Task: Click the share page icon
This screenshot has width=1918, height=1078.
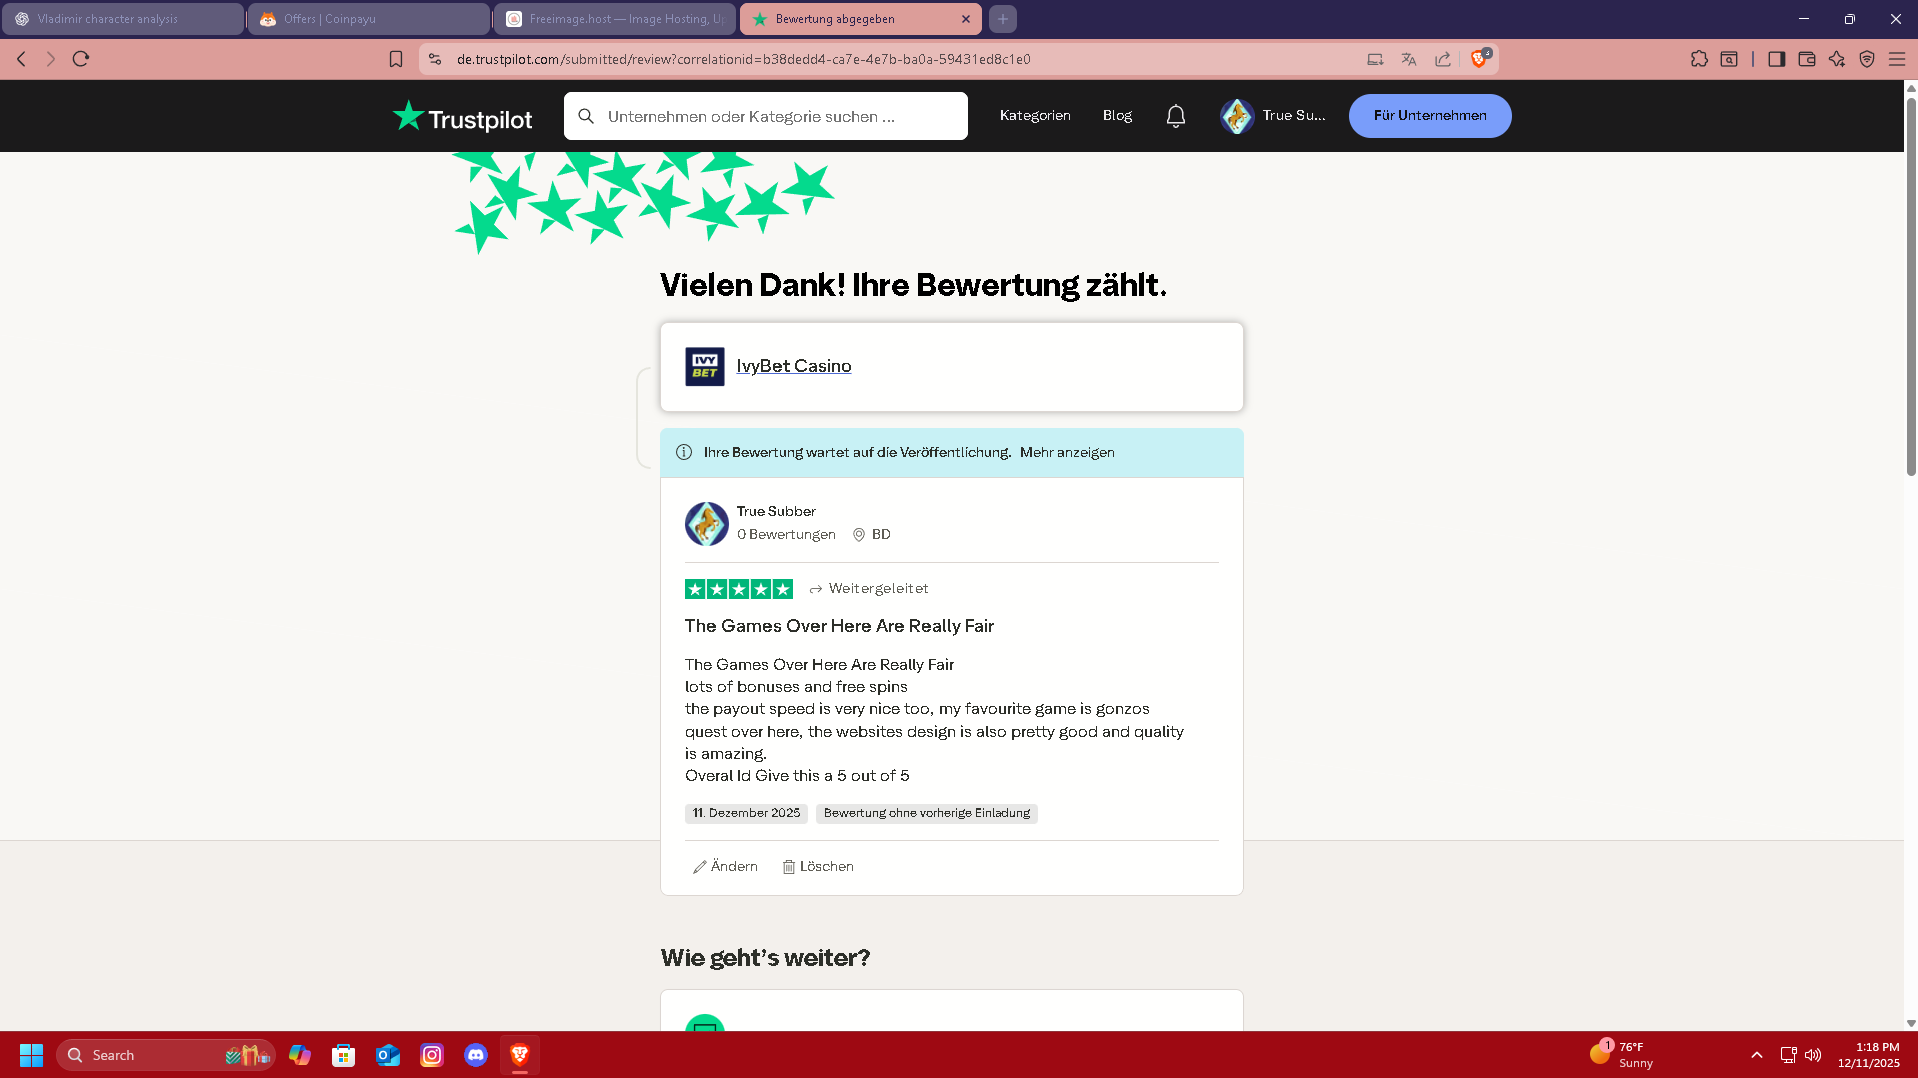Action: click(x=1443, y=59)
